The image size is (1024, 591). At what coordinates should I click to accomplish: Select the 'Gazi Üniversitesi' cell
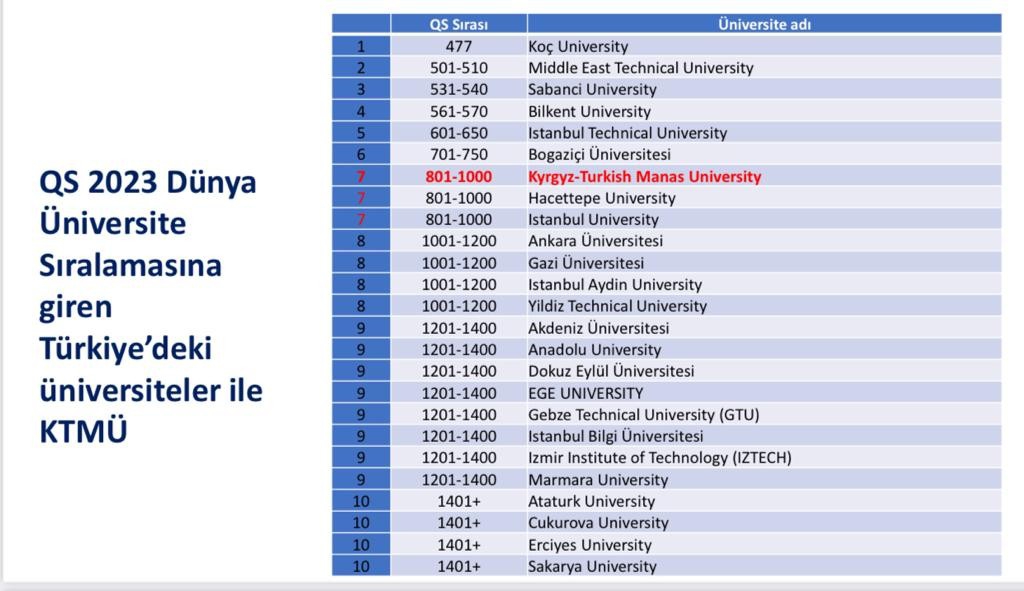coord(764,263)
